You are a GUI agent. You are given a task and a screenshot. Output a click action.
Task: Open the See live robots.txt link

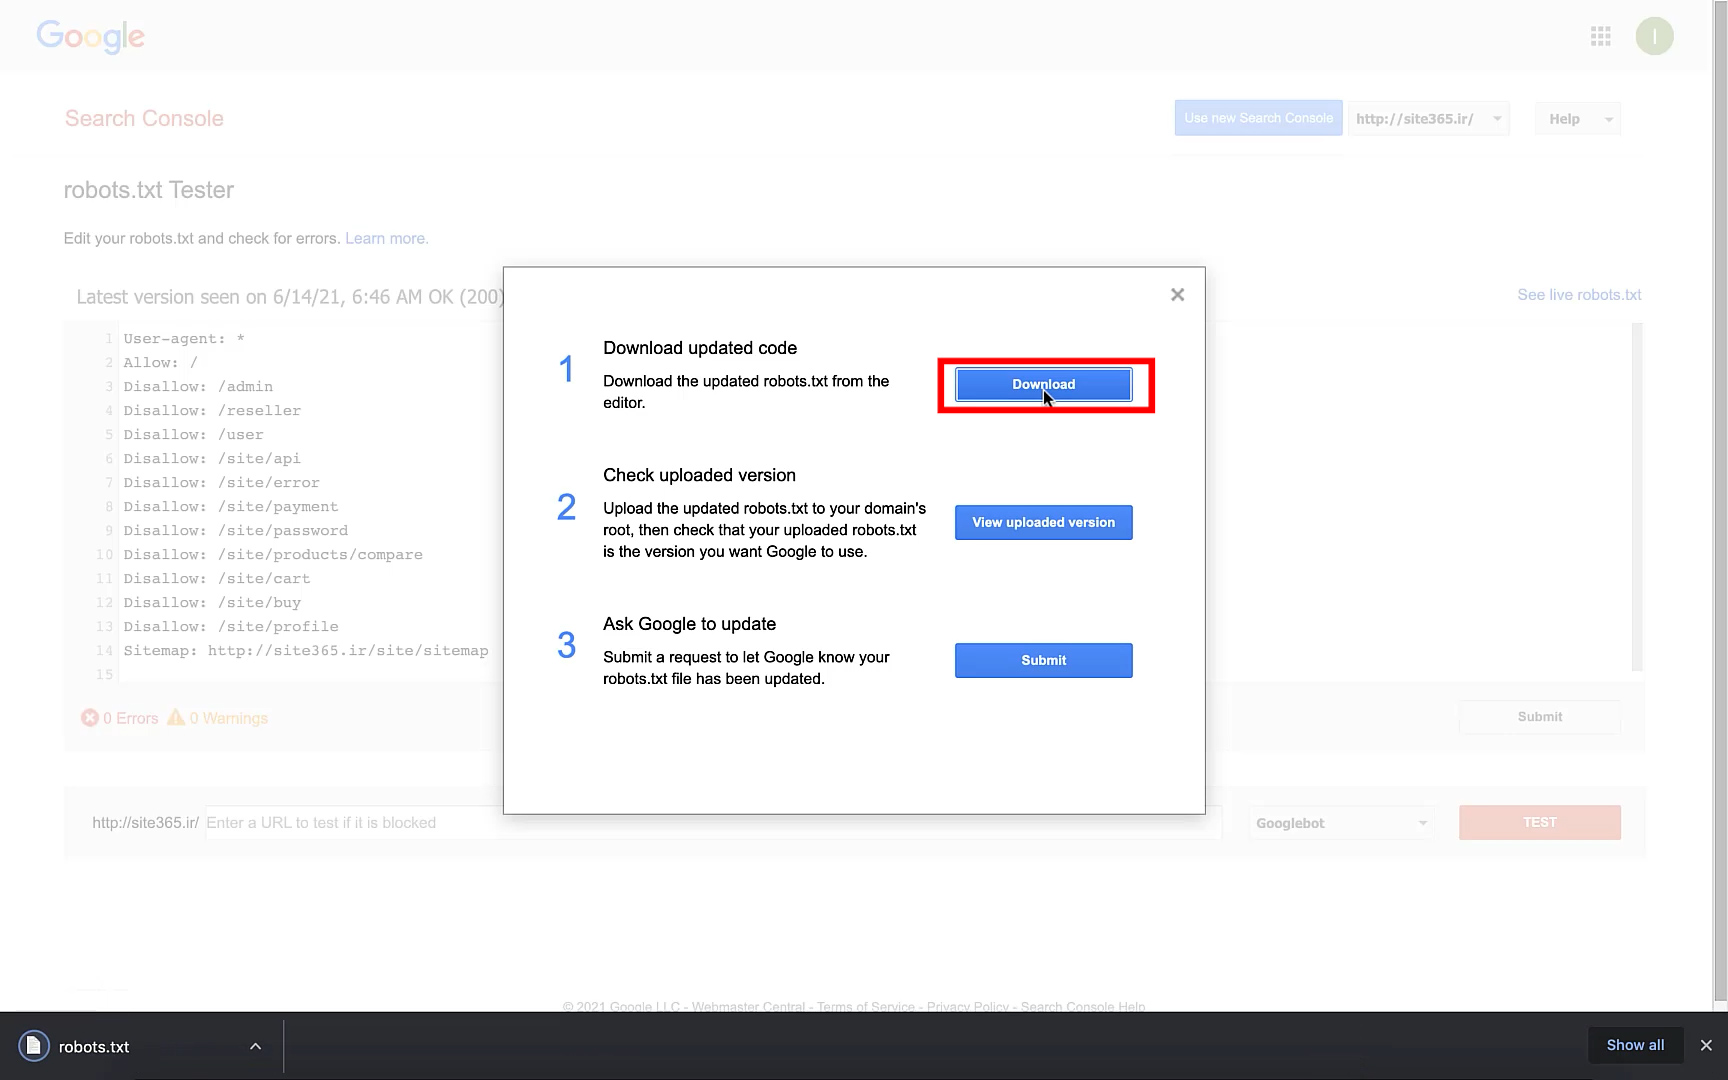click(1579, 295)
